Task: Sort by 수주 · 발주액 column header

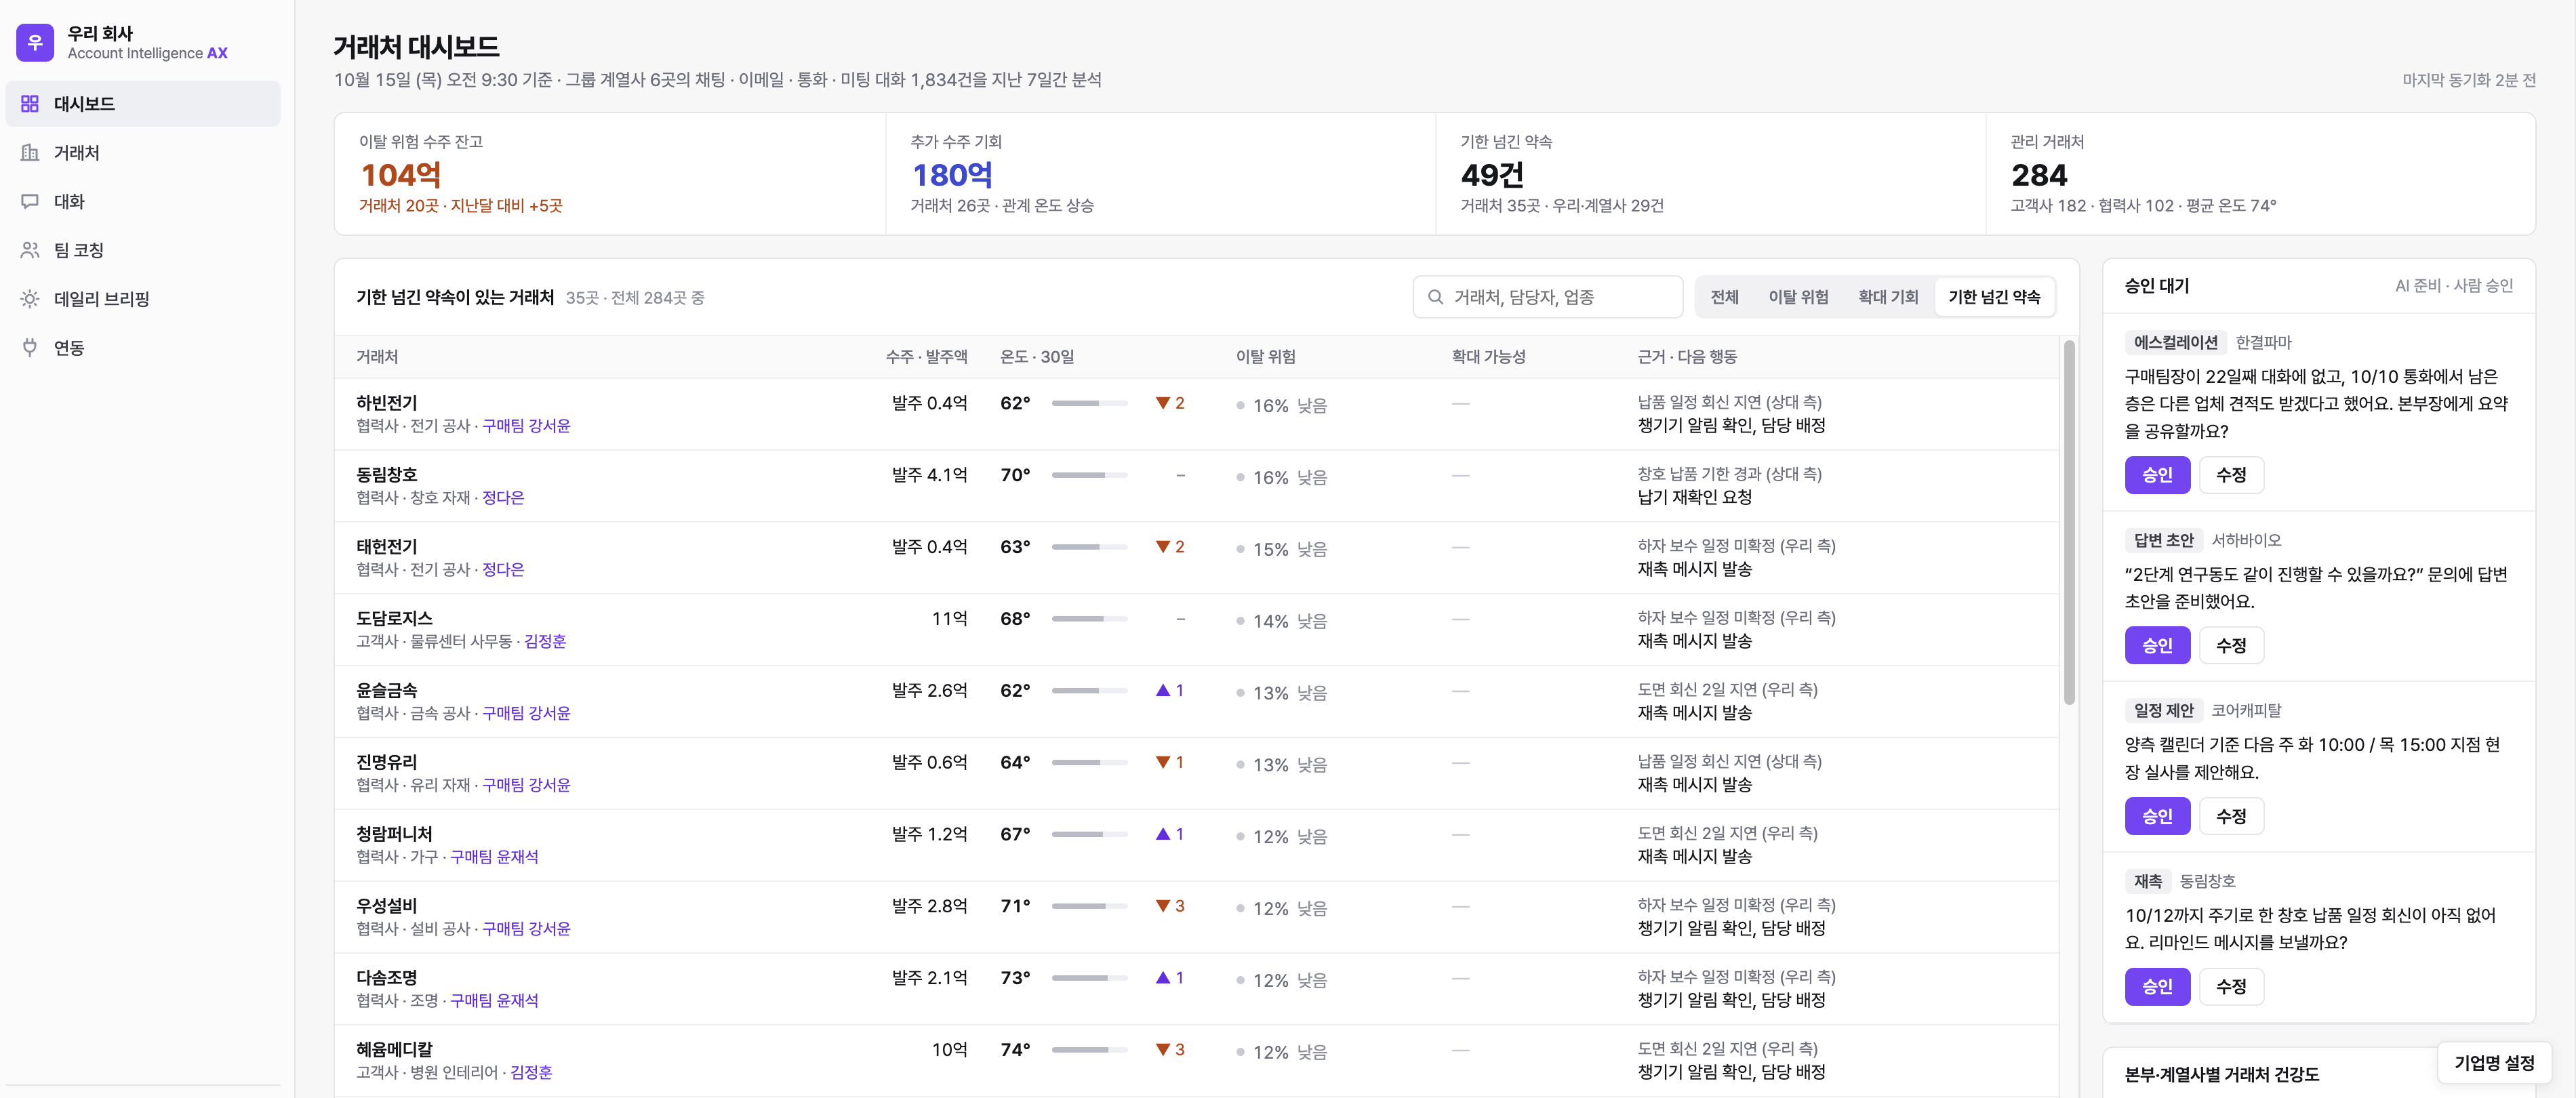Action: [x=926, y=357]
